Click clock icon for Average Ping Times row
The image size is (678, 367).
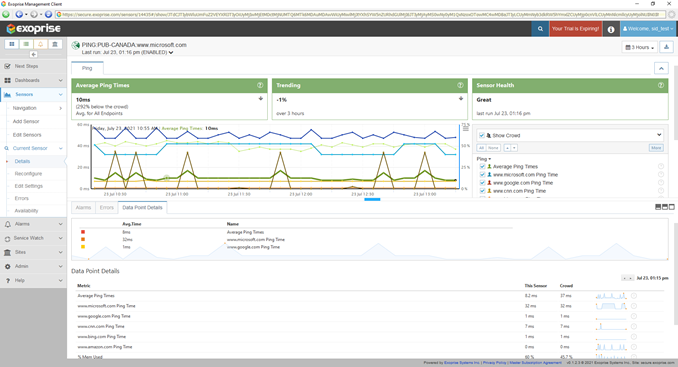click(x=633, y=296)
